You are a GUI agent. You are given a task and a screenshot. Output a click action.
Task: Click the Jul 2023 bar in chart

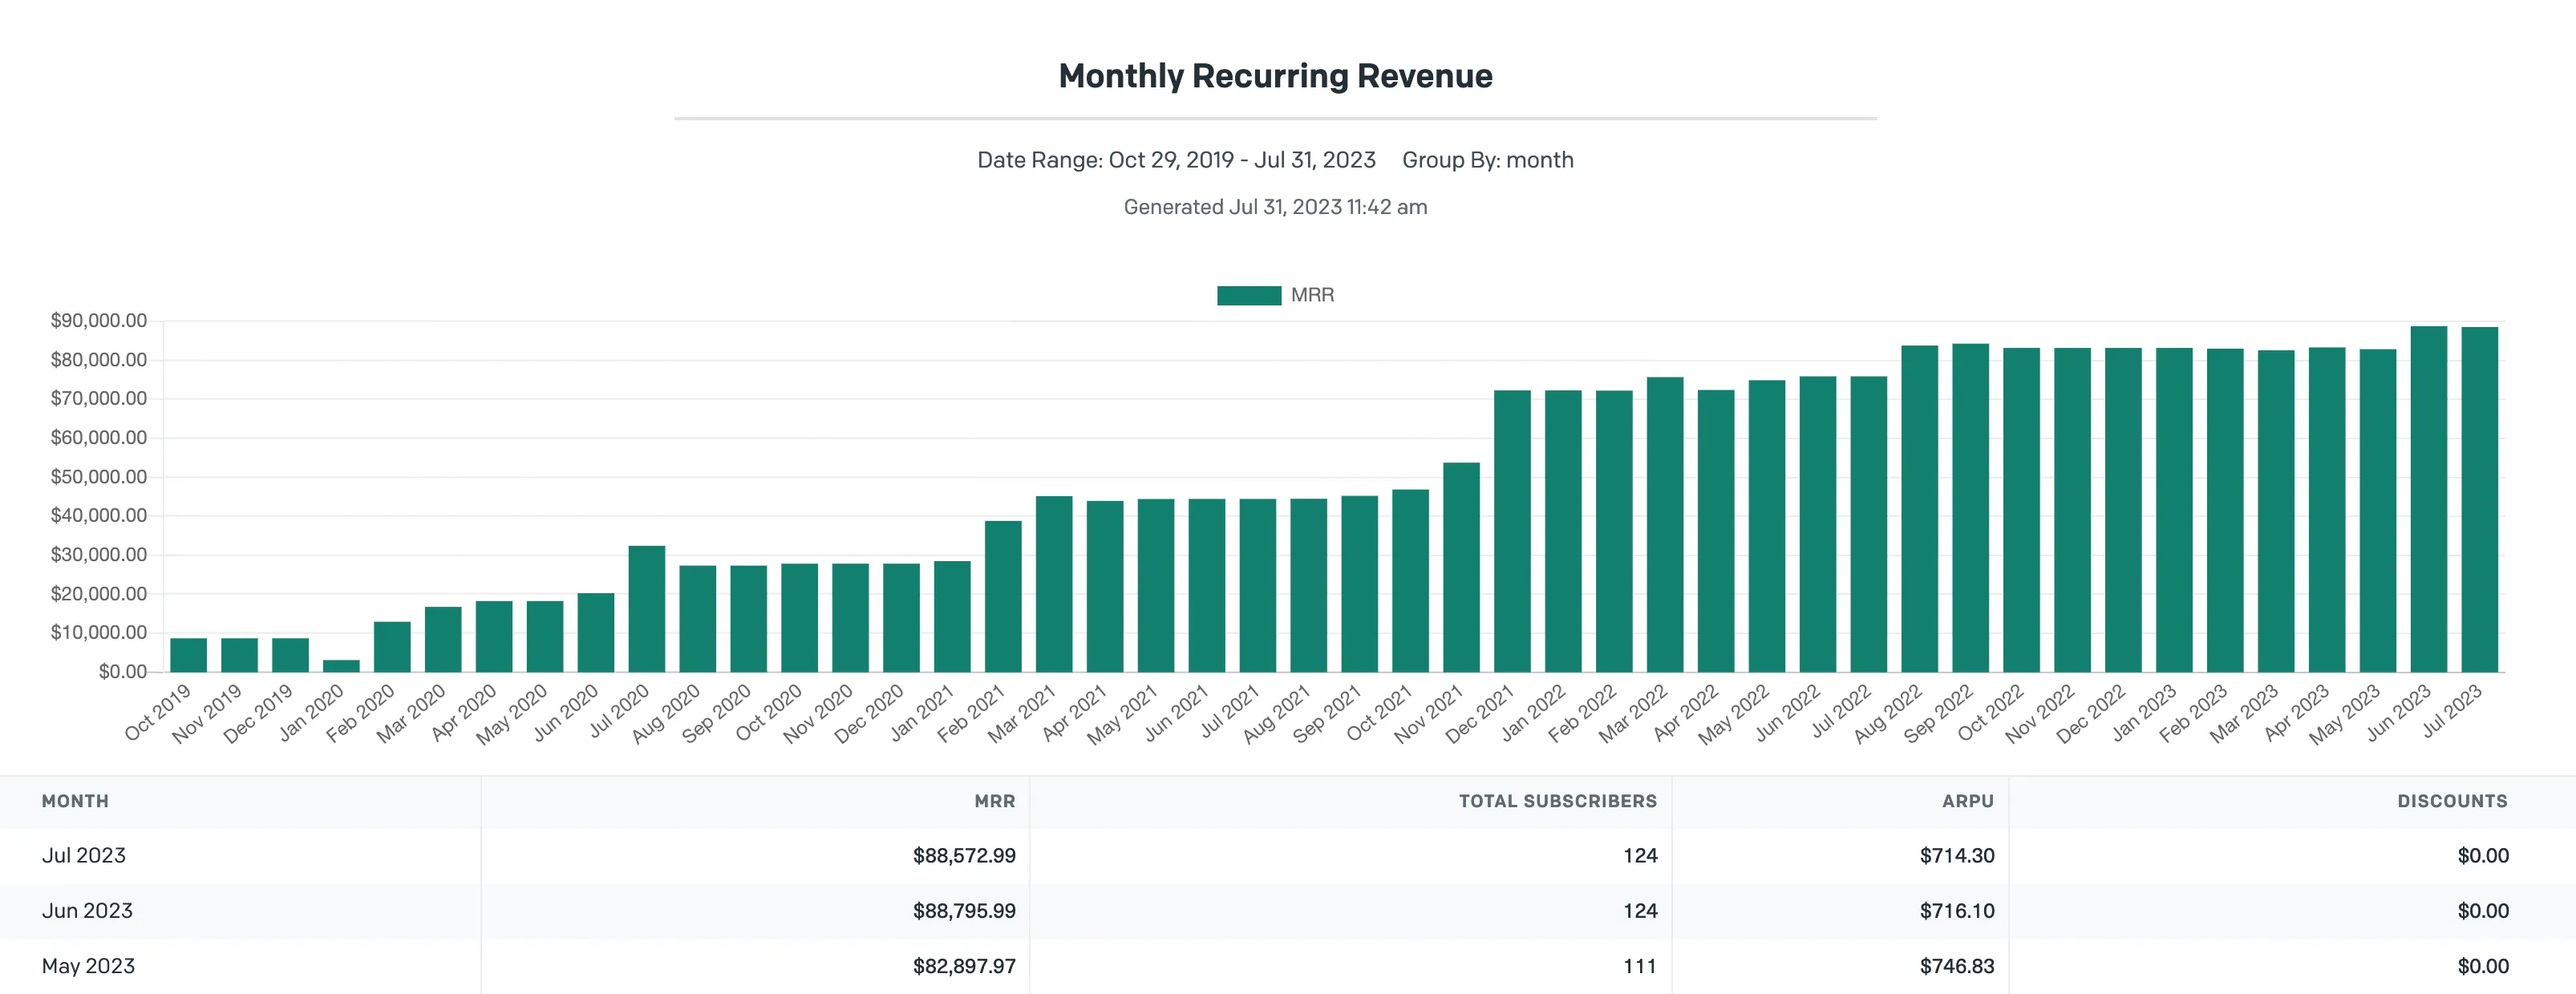(2479, 499)
